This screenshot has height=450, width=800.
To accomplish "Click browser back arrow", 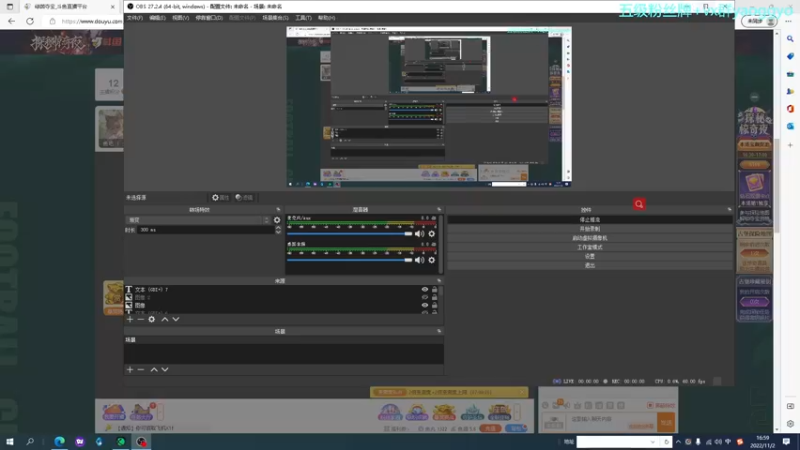I will pyautogui.click(x=11, y=21).
